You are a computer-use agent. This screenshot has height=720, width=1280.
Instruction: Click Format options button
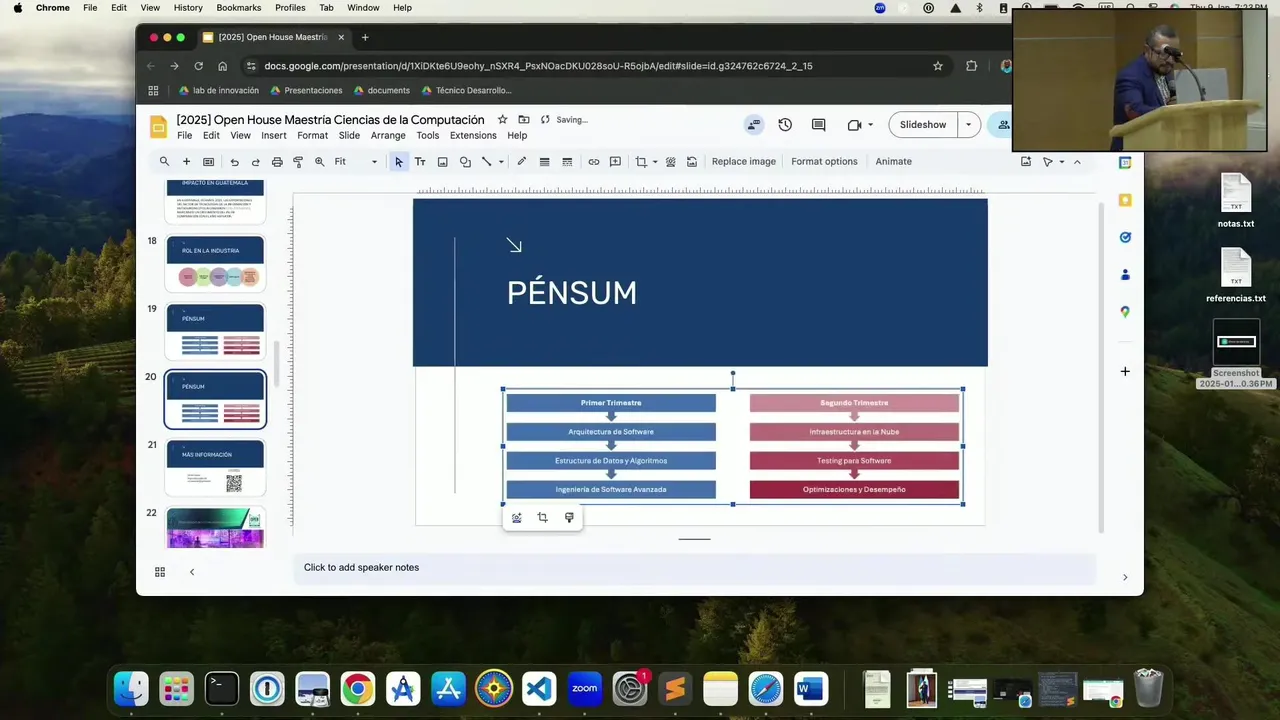click(x=824, y=161)
